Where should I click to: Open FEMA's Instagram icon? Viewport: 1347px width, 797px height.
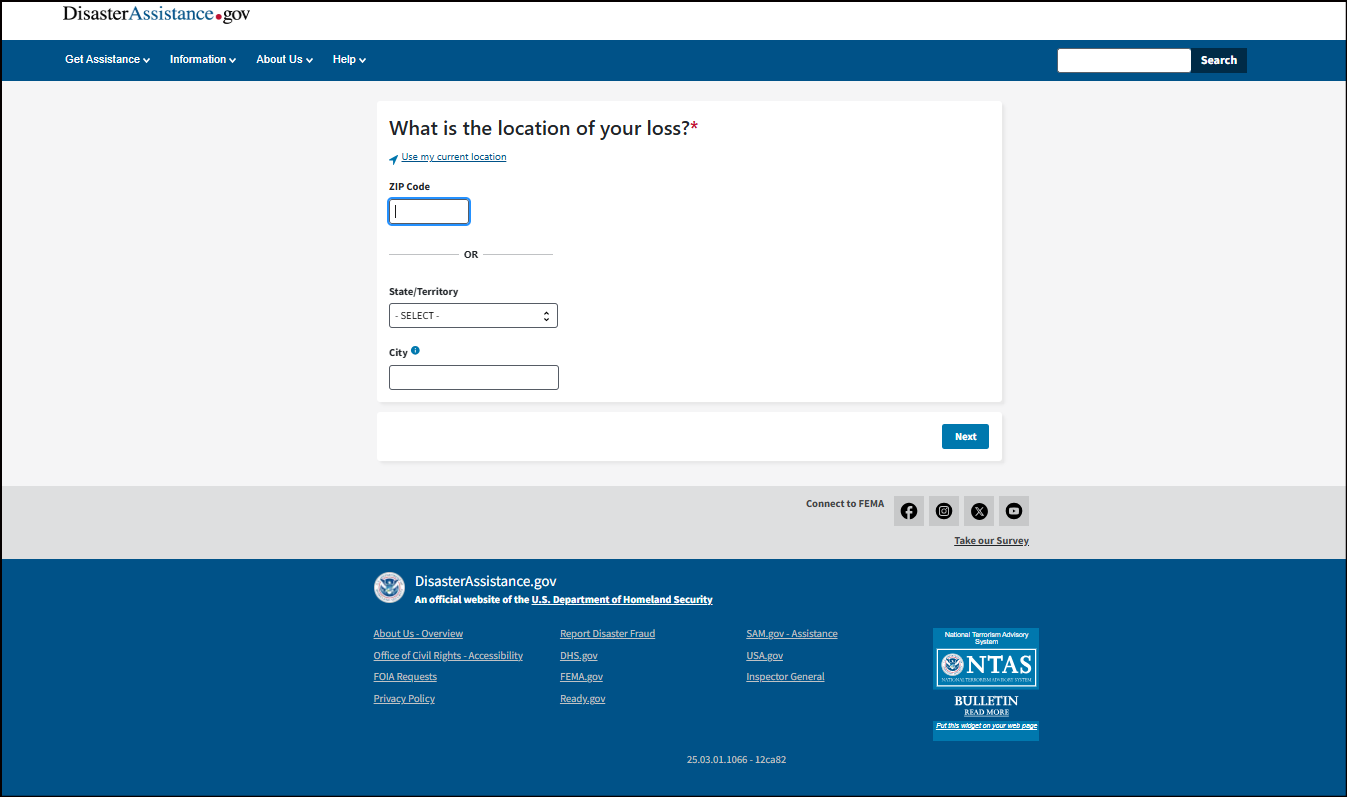(x=943, y=511)
